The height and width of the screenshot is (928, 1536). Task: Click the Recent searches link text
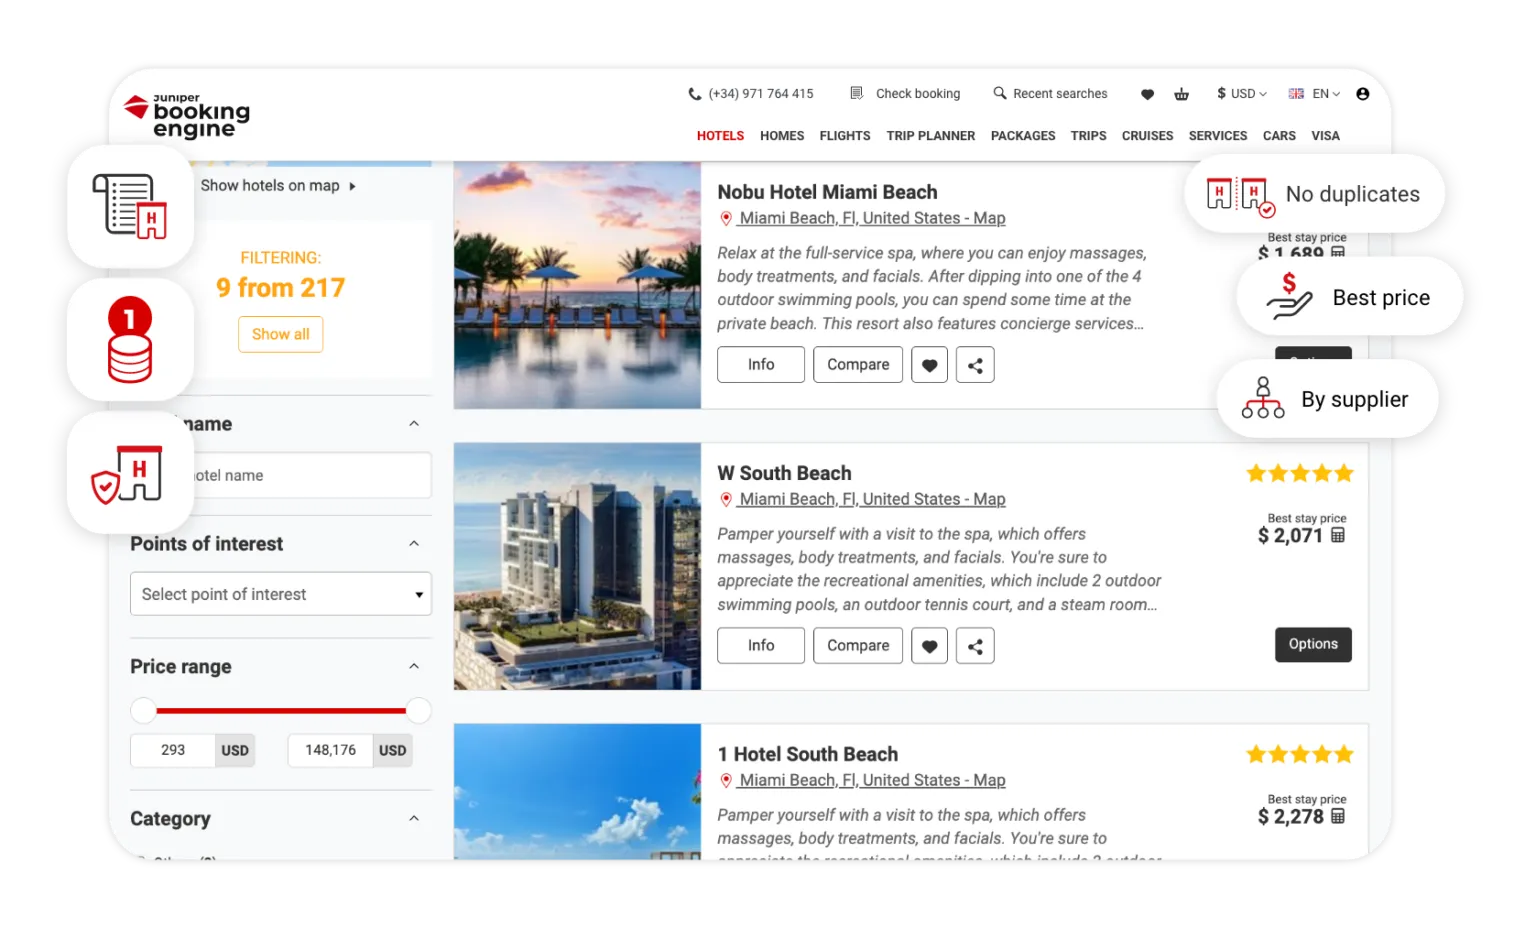click(1060, 94)
